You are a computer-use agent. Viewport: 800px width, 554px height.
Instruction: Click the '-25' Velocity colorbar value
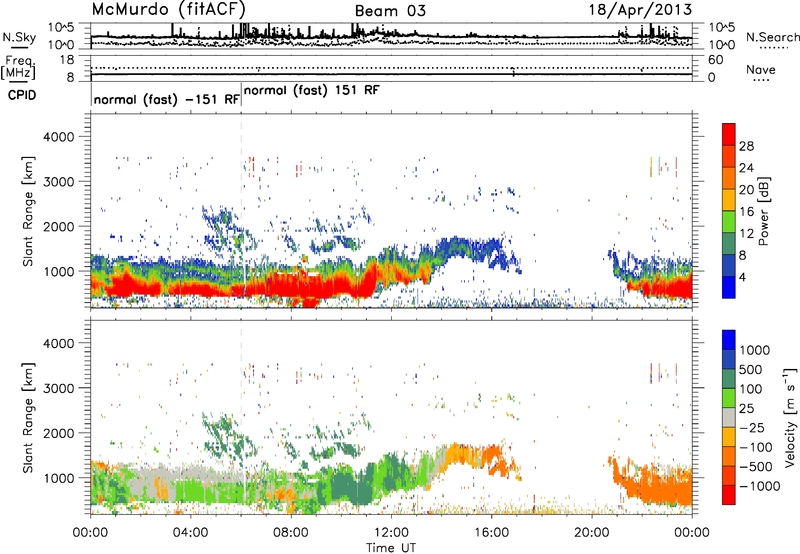pos(752,428)
